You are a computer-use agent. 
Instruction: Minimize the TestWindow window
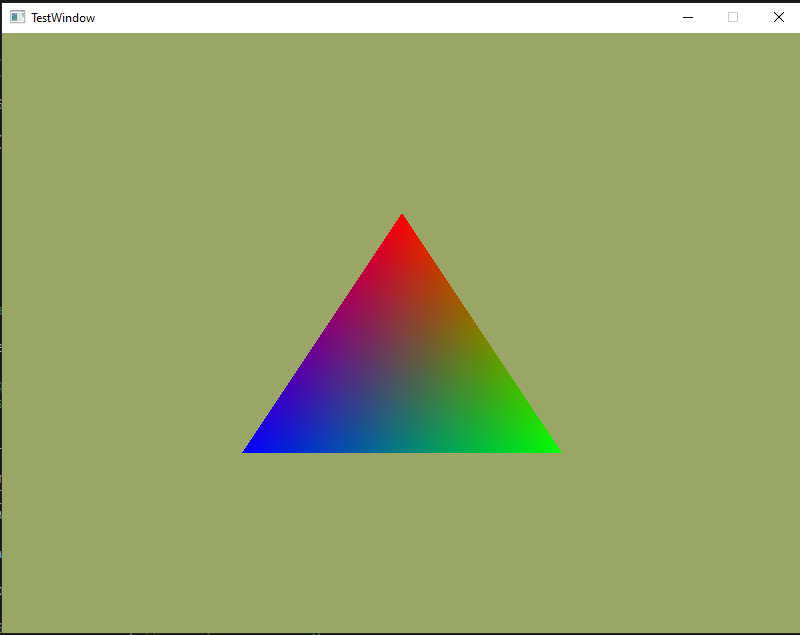[x=688, y=17]
